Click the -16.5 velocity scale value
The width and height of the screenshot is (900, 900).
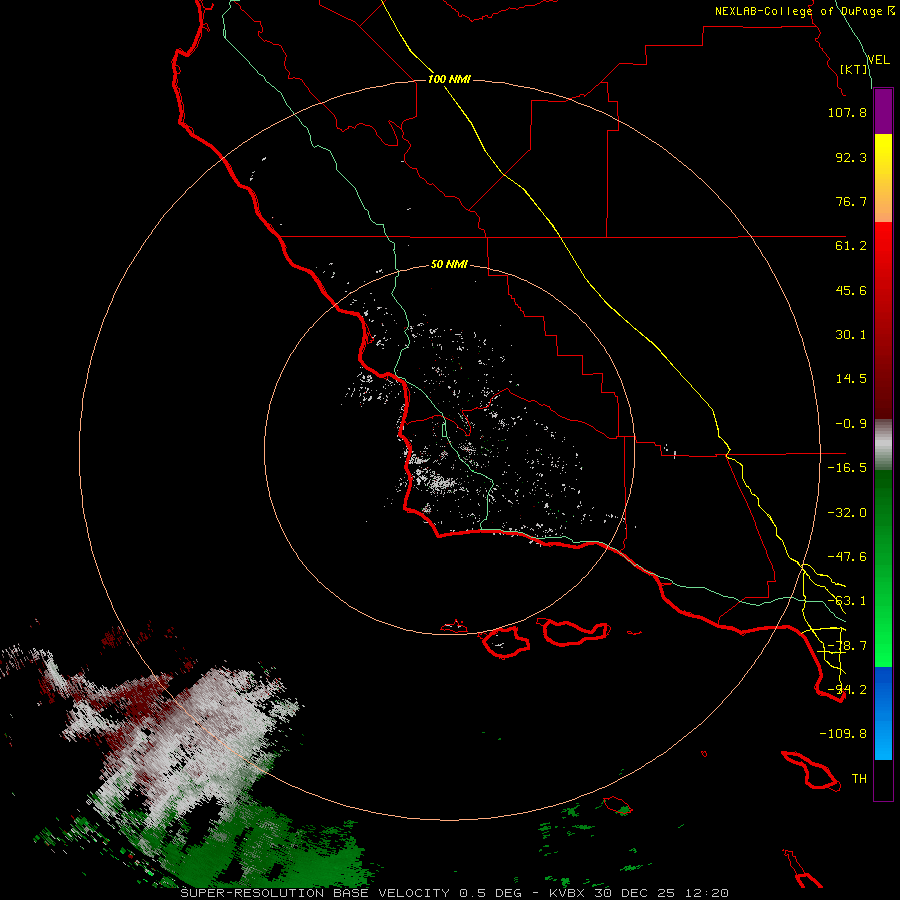click(x=847, y=468)
